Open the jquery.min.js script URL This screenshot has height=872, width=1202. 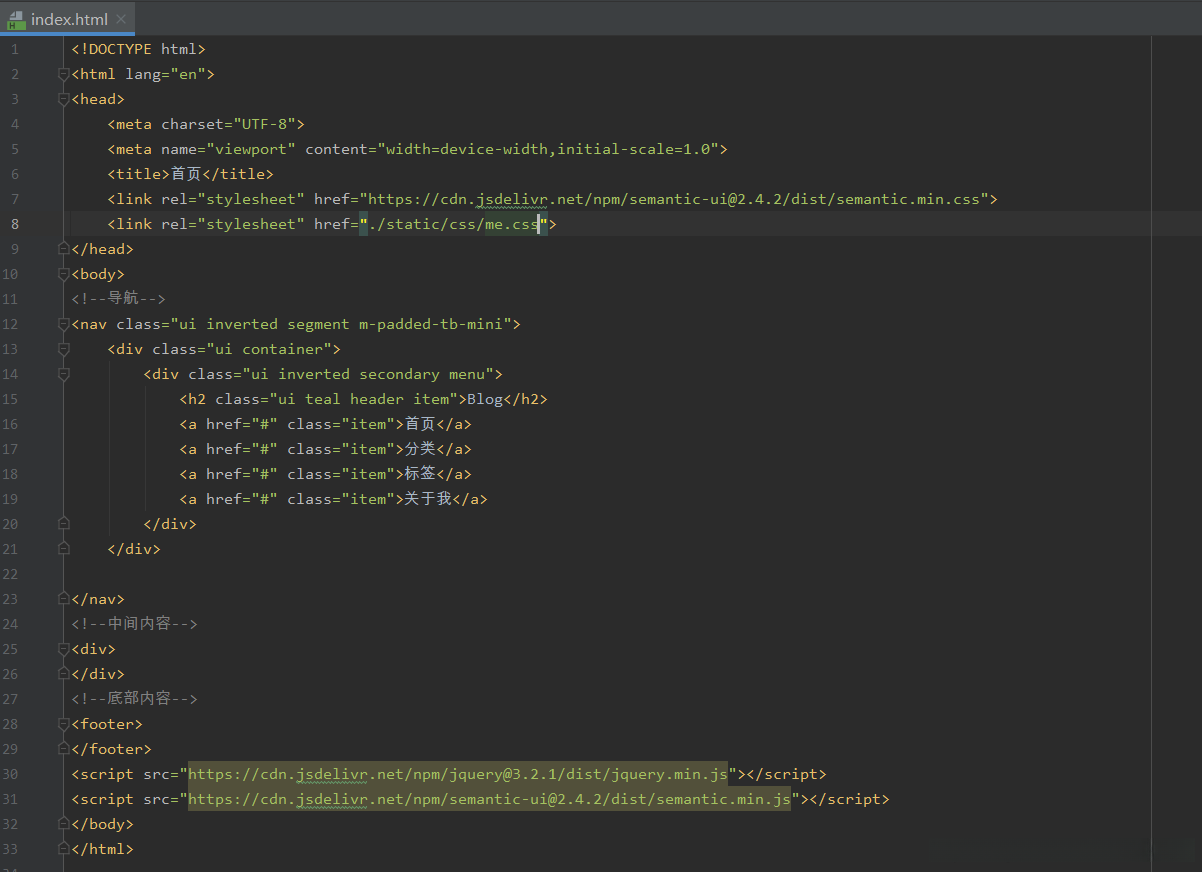point(462,774)
